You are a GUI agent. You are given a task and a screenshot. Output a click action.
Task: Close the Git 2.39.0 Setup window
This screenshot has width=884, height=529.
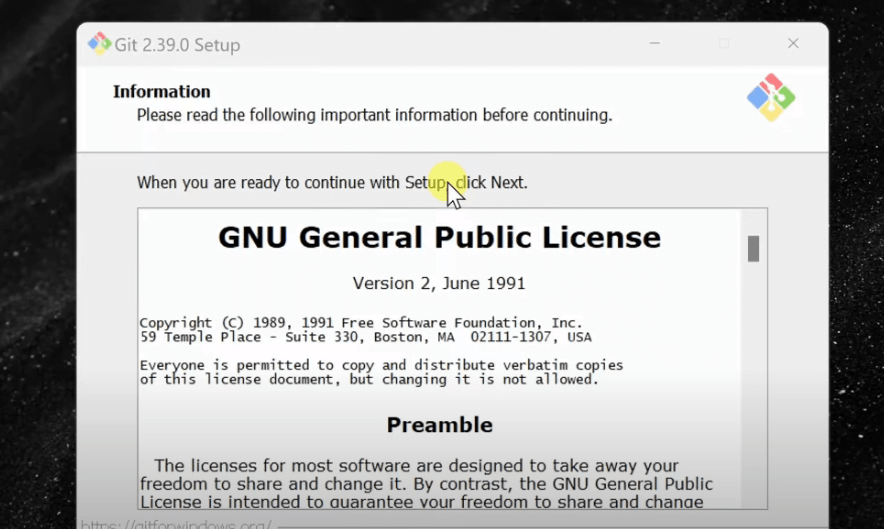click(x=793, y=44)
